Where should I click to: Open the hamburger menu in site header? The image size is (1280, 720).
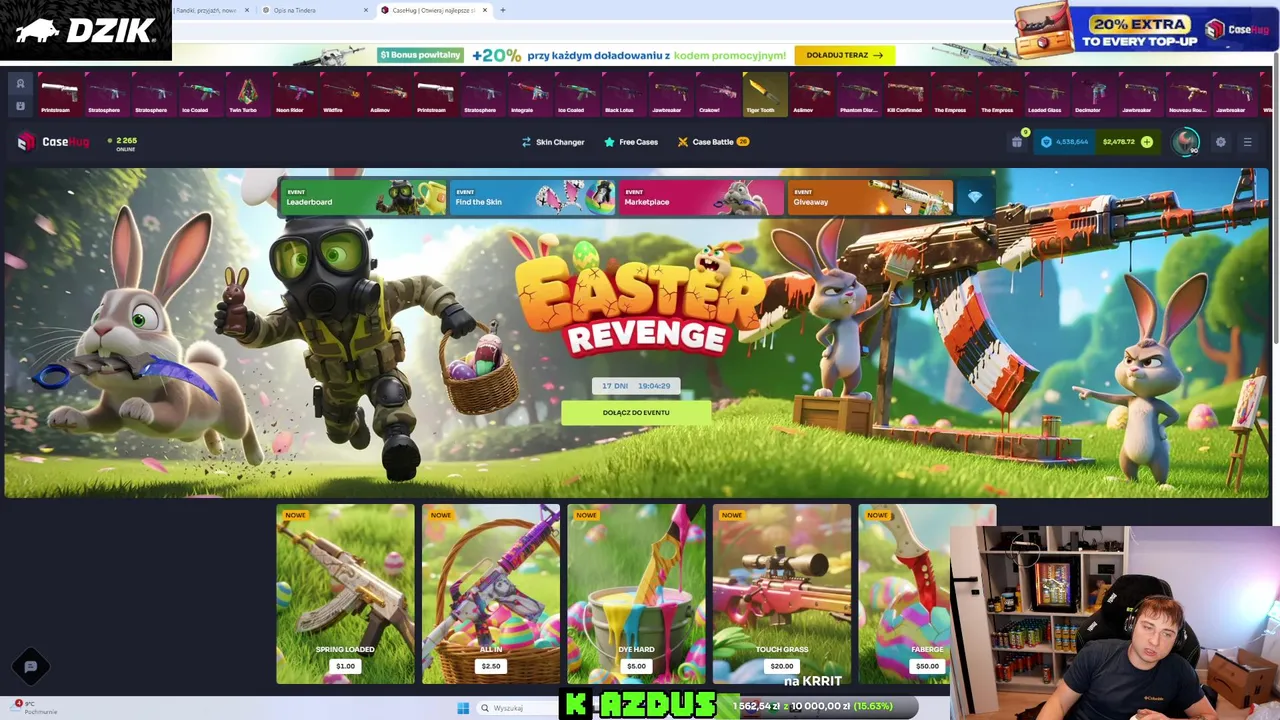tap(1247, 142)
